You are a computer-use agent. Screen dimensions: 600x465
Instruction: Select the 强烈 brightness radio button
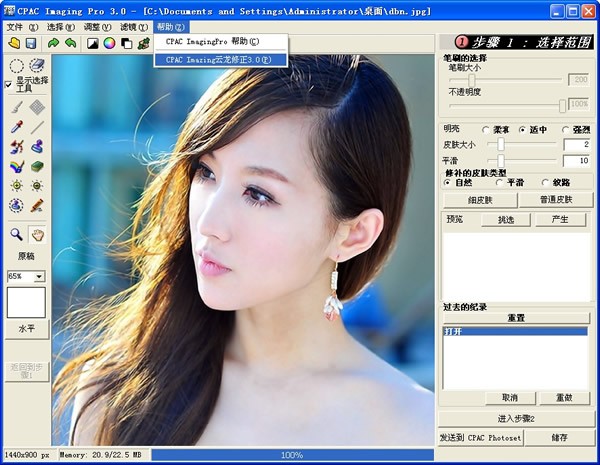[x=565, y=130]
